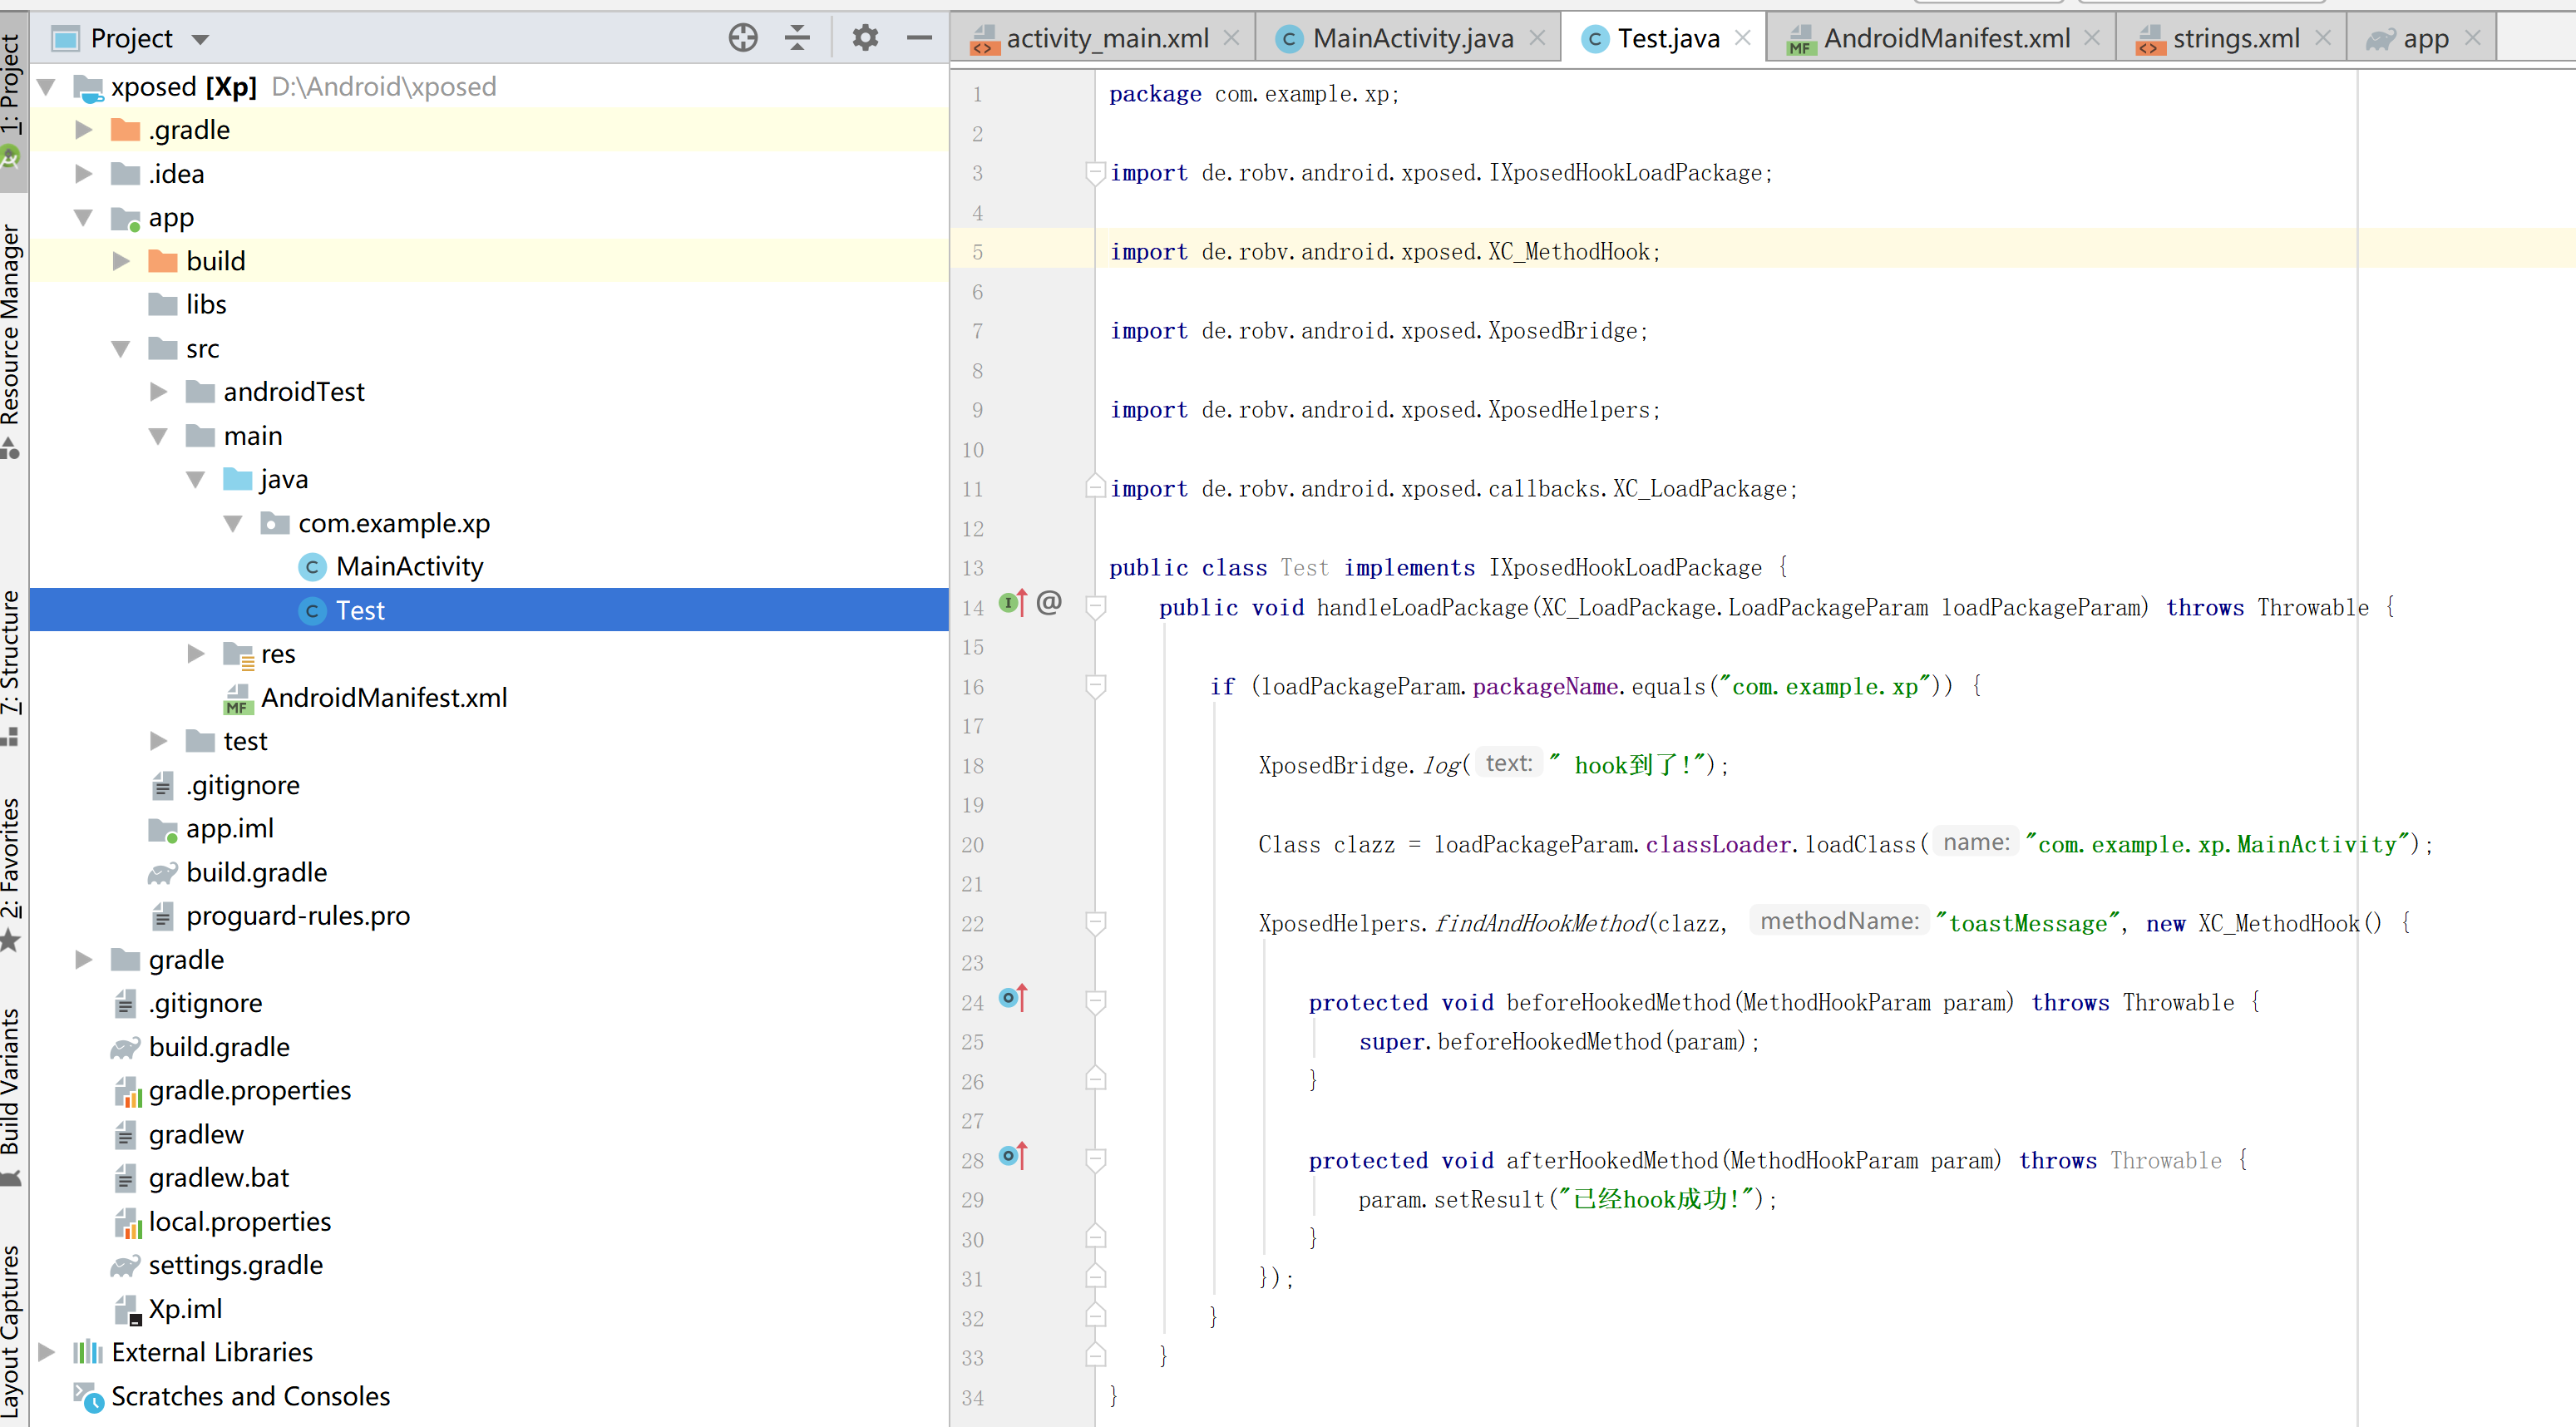Image resolution: width=2576 pixels, height=1427 pixels.
Task: Toggle the Favorites tool window
Action: click(x=11, y=858)
